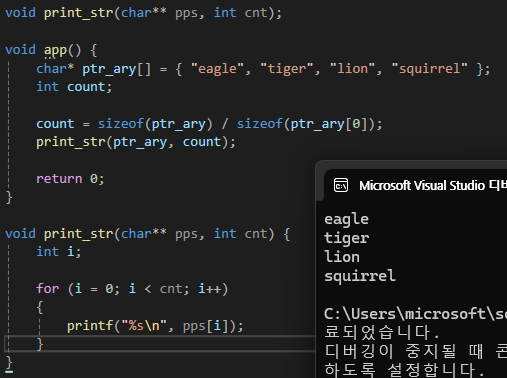The width and height of the screenshot is (507, 378).
Task: Click the "int count;" declaration line
Action: (x=74, y=87)
